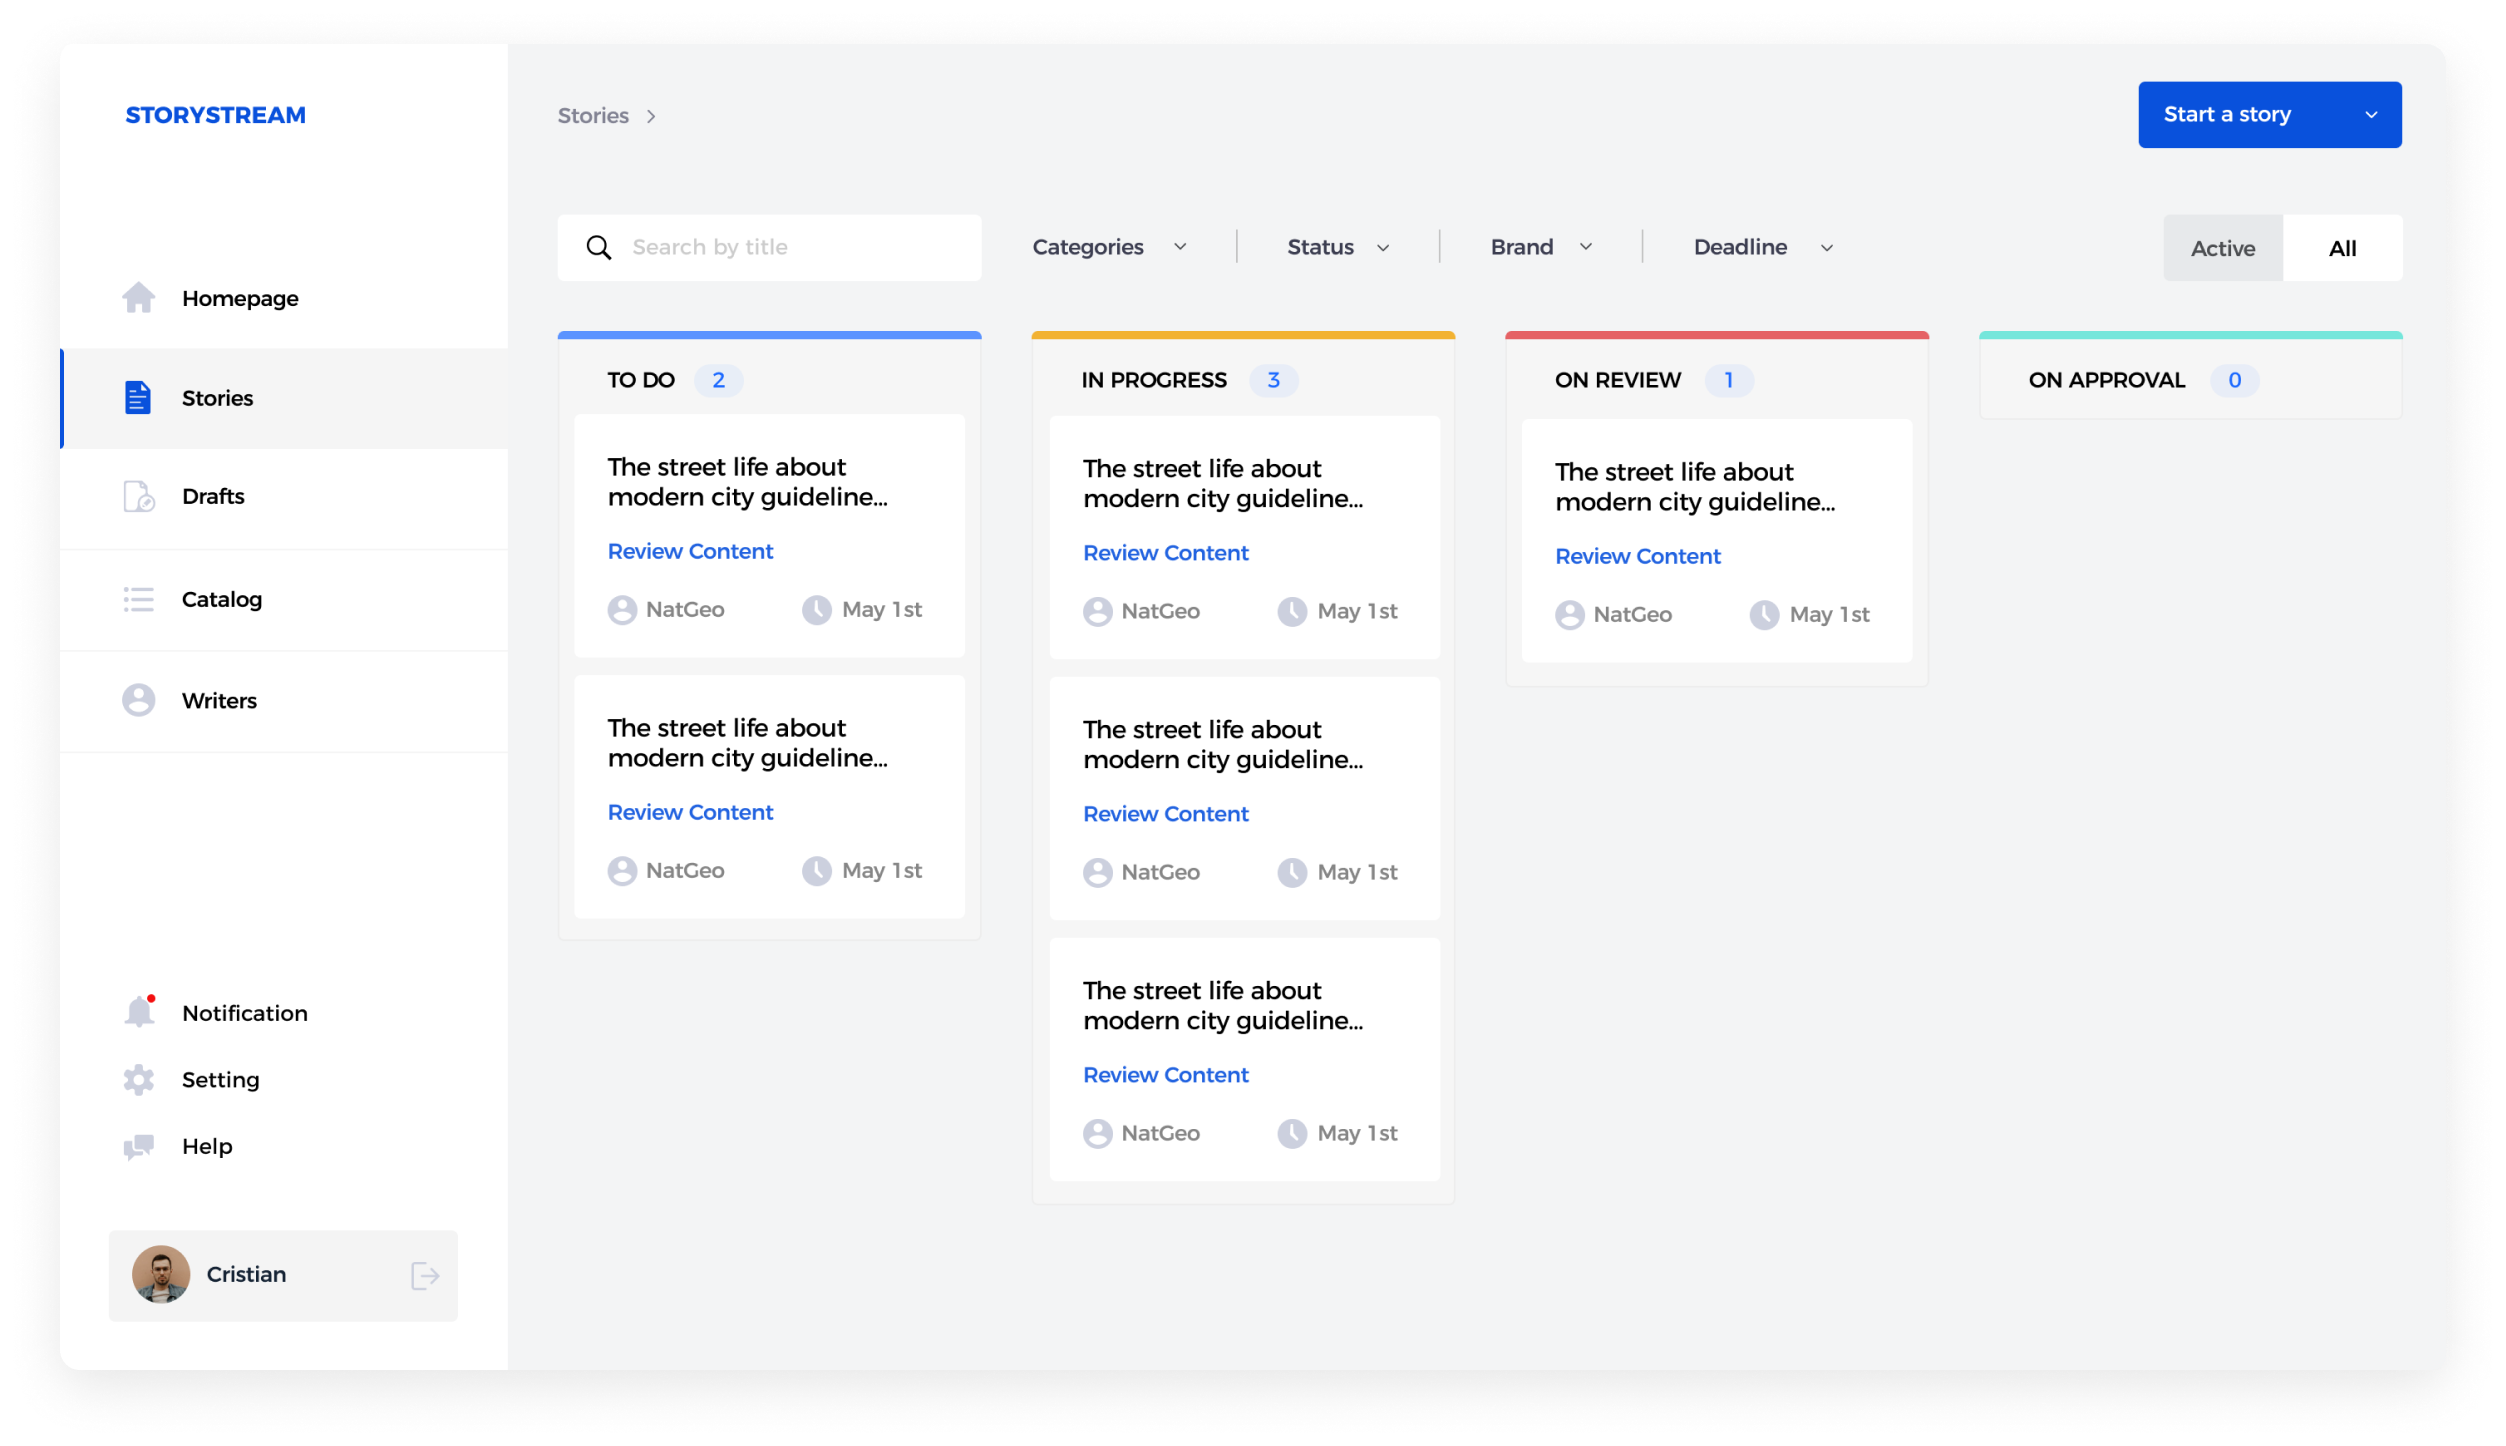The image size is (2506, 1446).
Task: Click the Stories breadcrumb
Action: tap(593, 116)
